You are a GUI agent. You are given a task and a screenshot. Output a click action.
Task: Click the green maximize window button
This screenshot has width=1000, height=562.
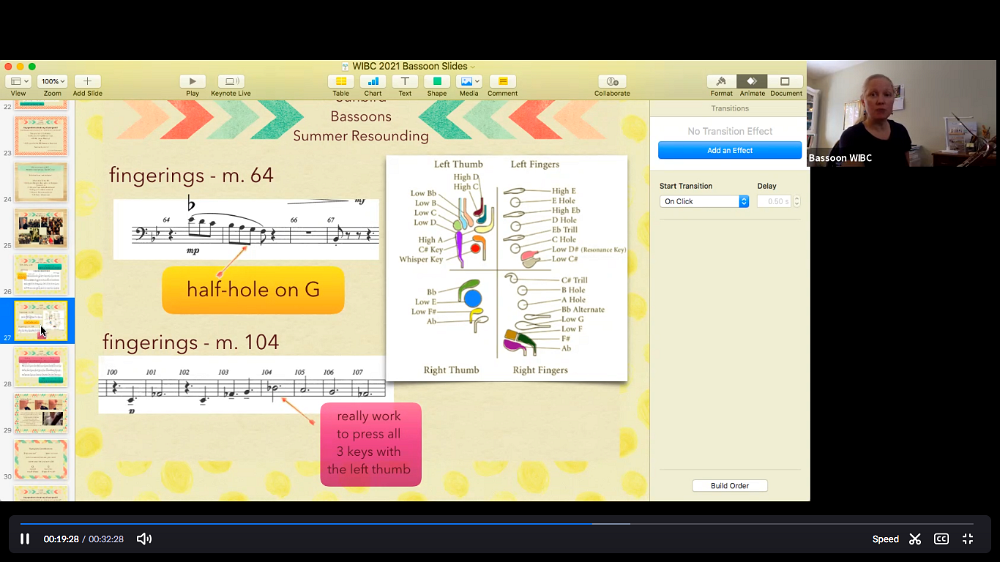[x=32, y=66]
